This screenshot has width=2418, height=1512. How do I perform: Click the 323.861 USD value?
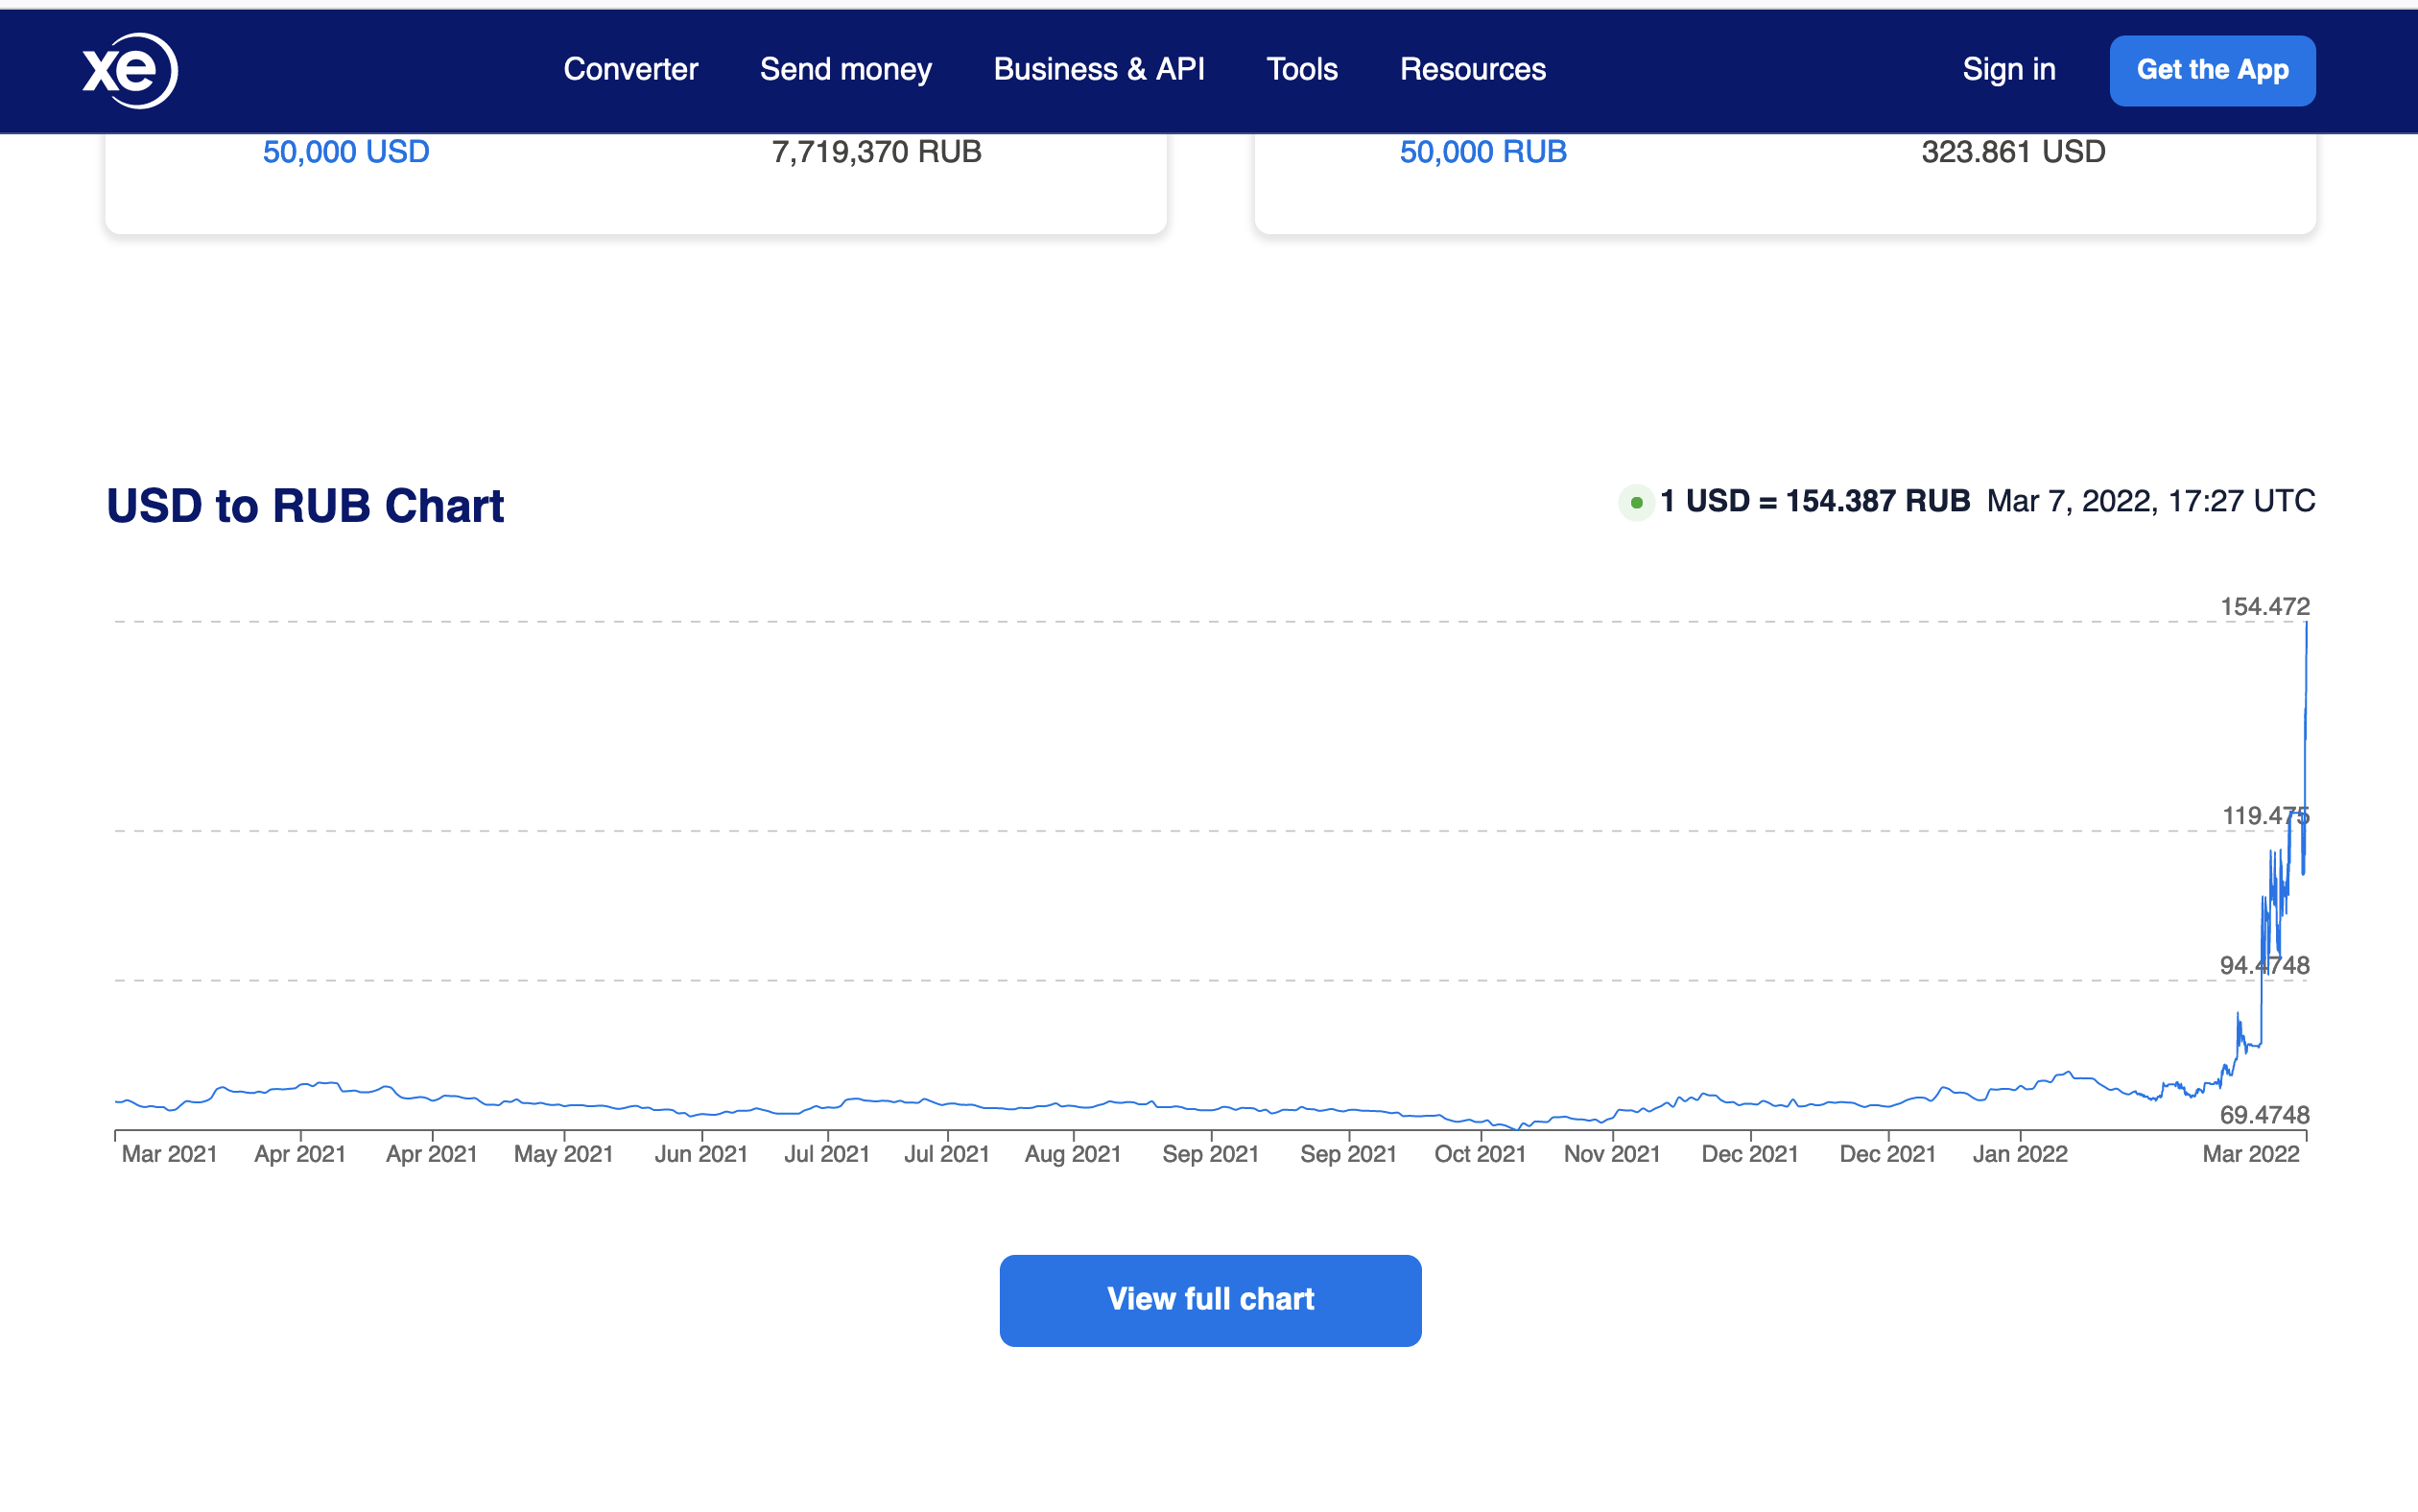(2013, 152)
